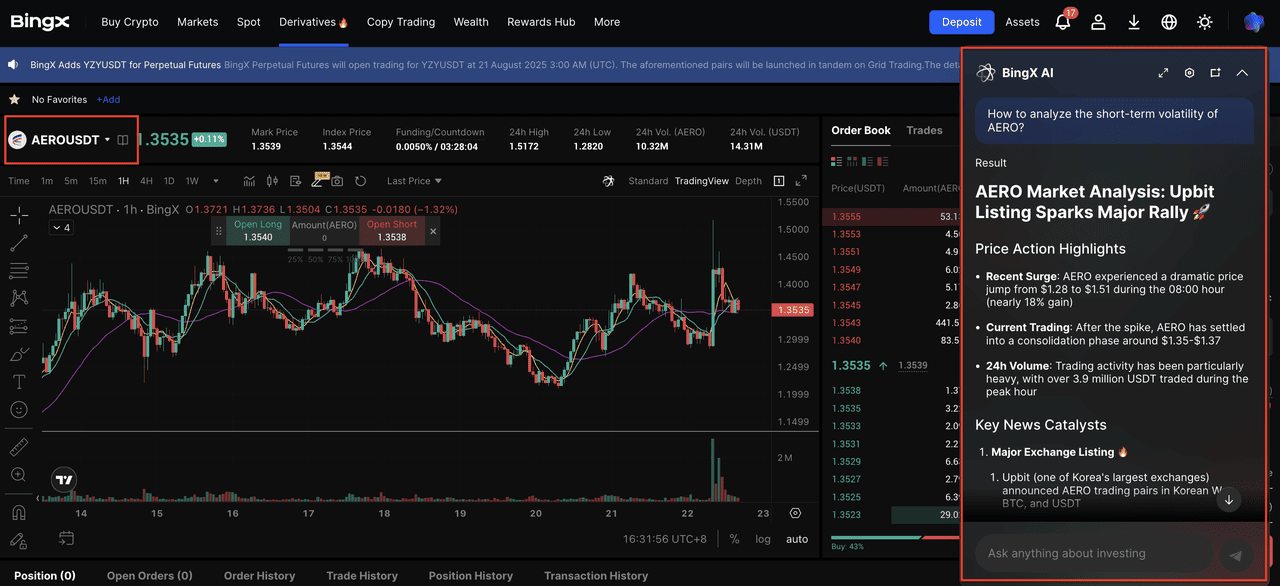Switch to the Trades tab

(924, 130)
